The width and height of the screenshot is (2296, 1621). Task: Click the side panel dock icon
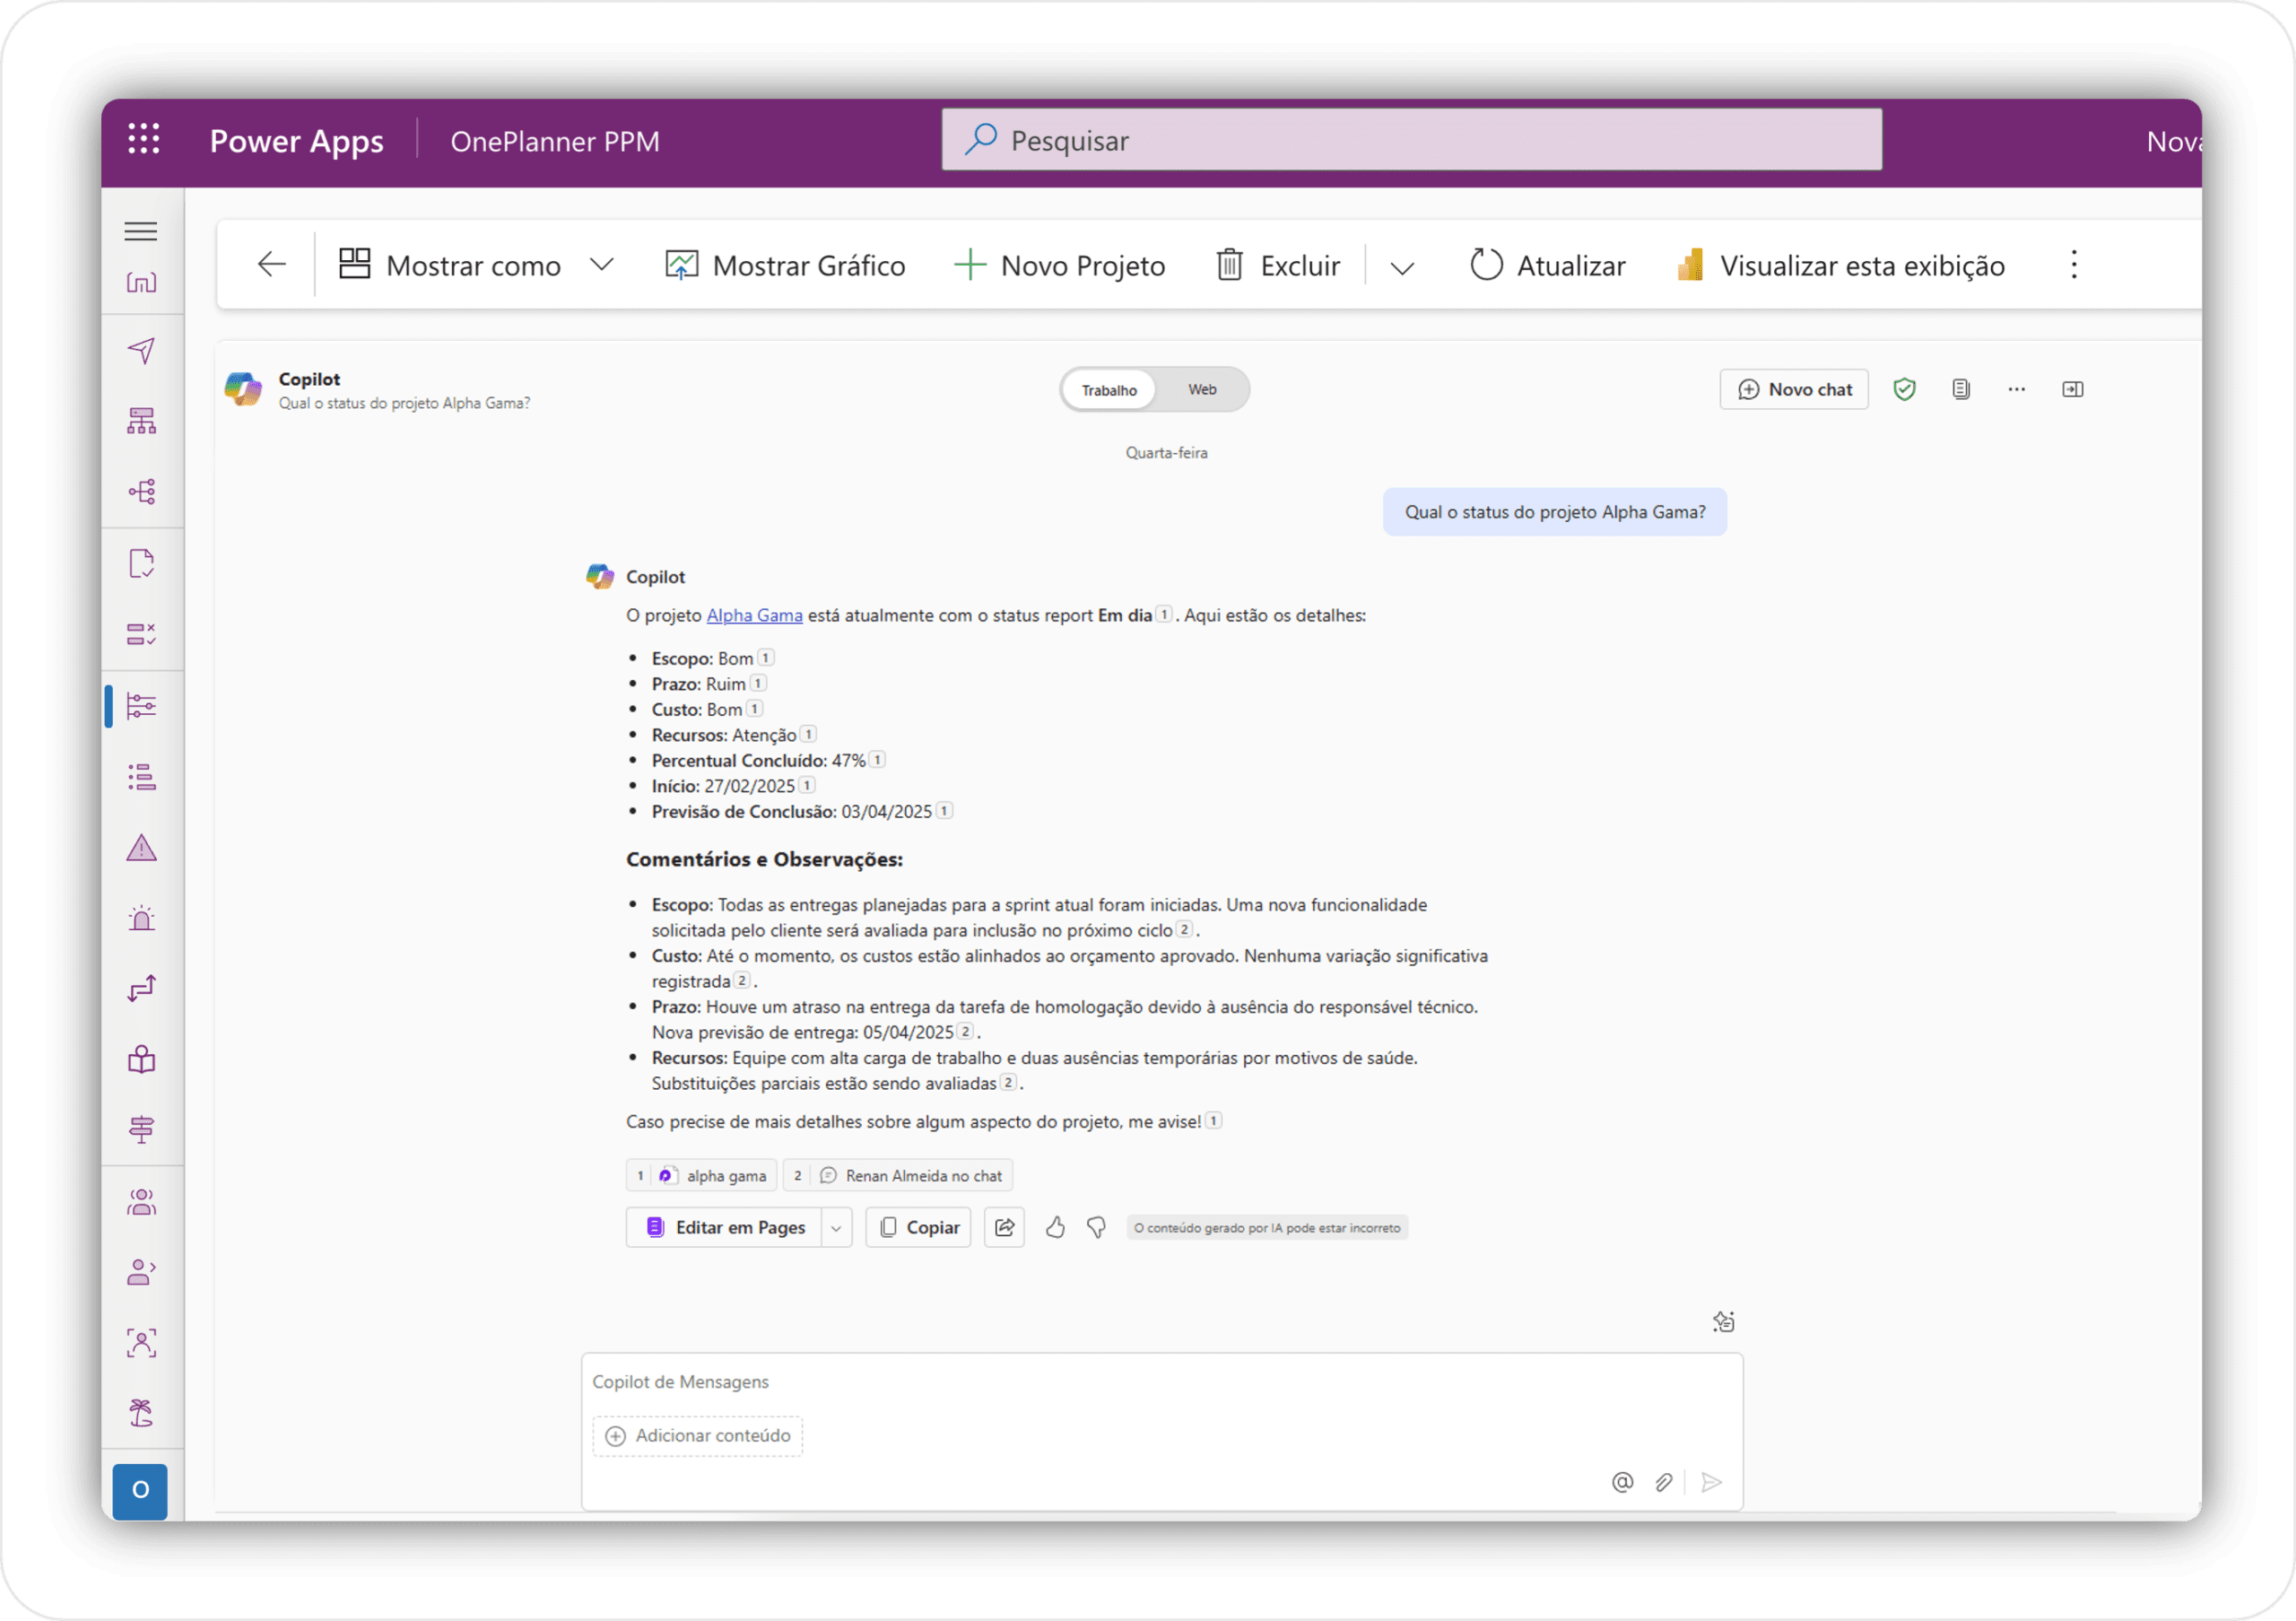pos(2073,389)
